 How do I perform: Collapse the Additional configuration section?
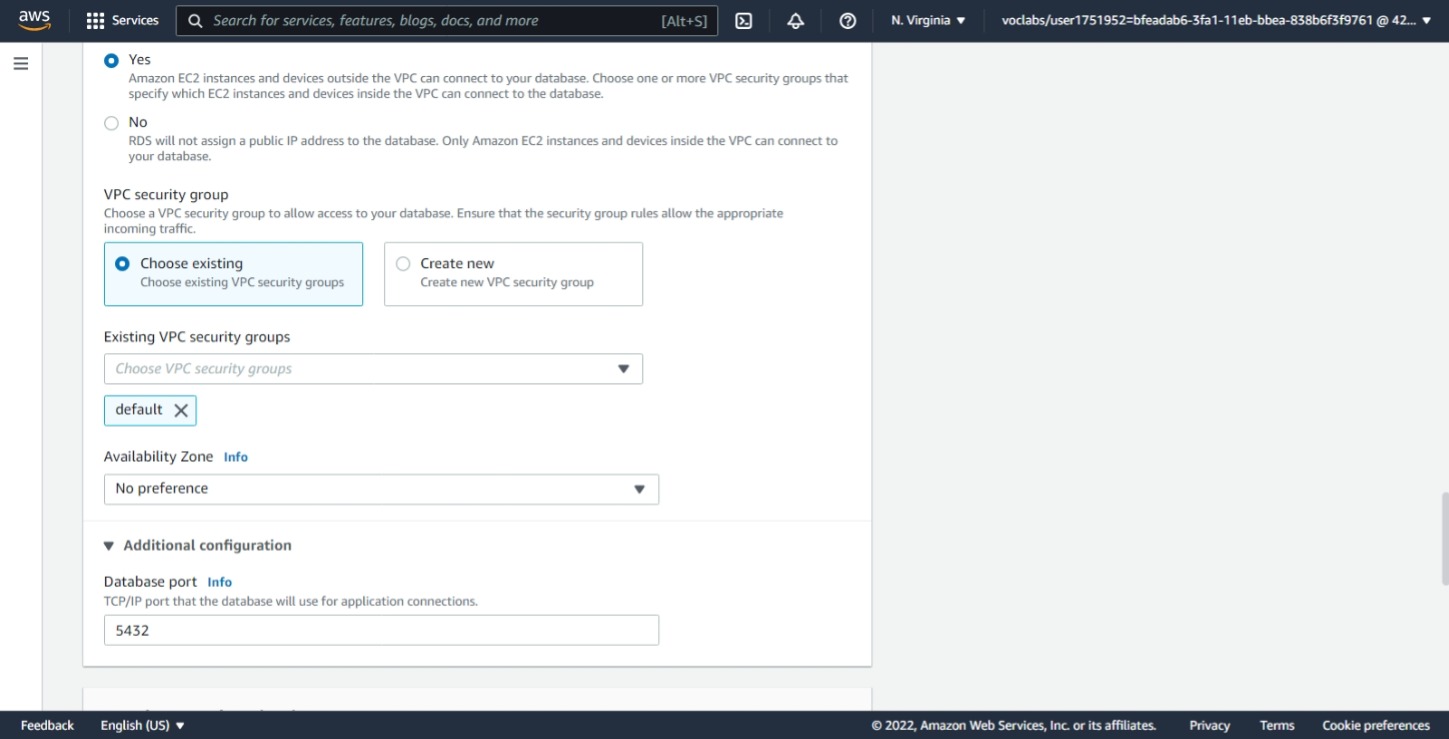pos(109,545)
